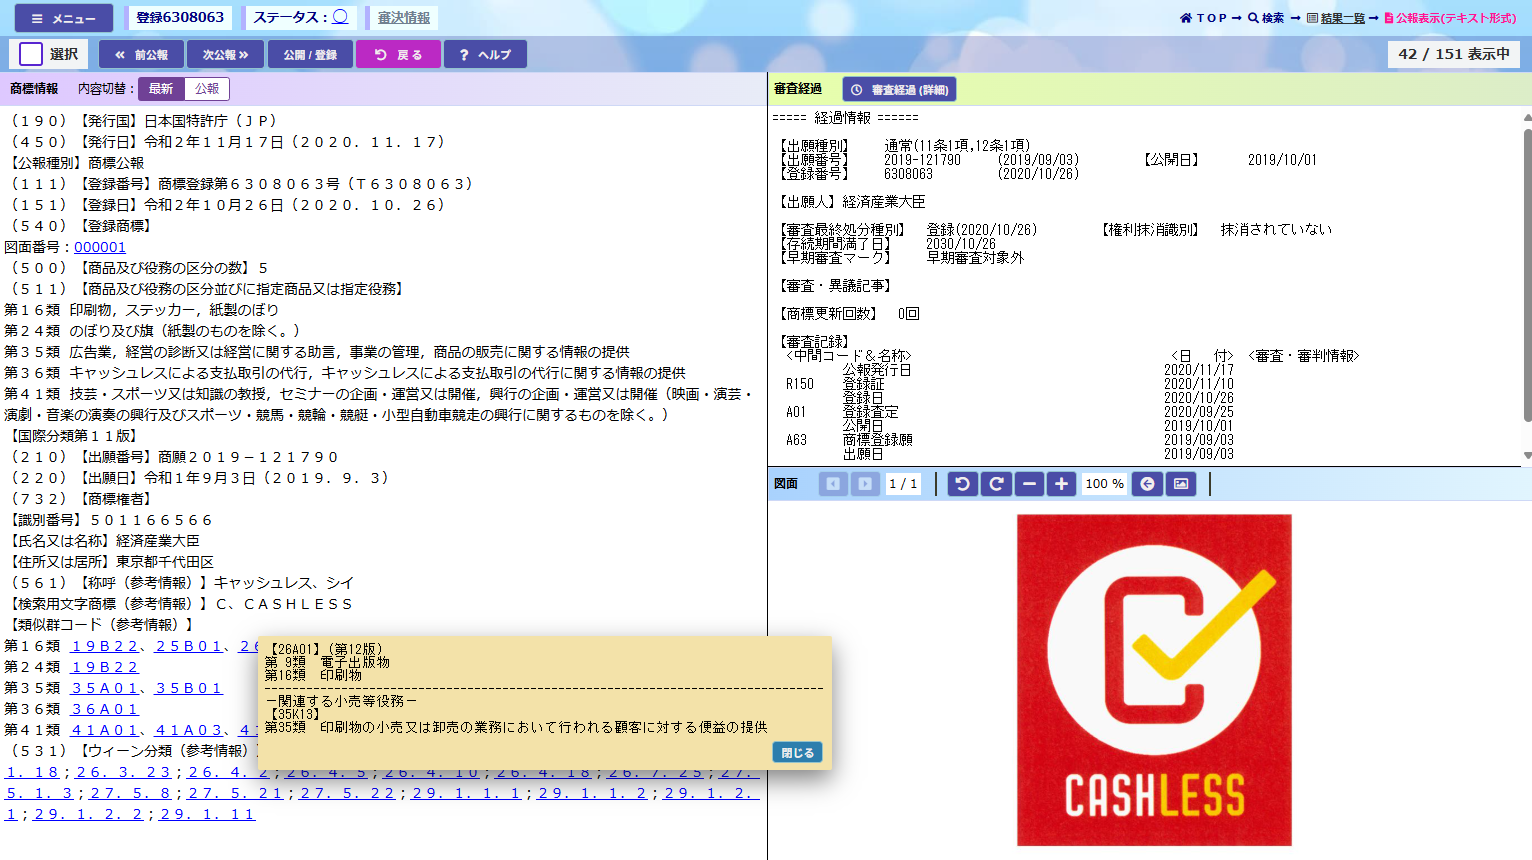The height and width of the screenshot is (860, 1532).
Task: Click previous drawing arrow icon
Action: pyautogui.click(x=833, y=484)
